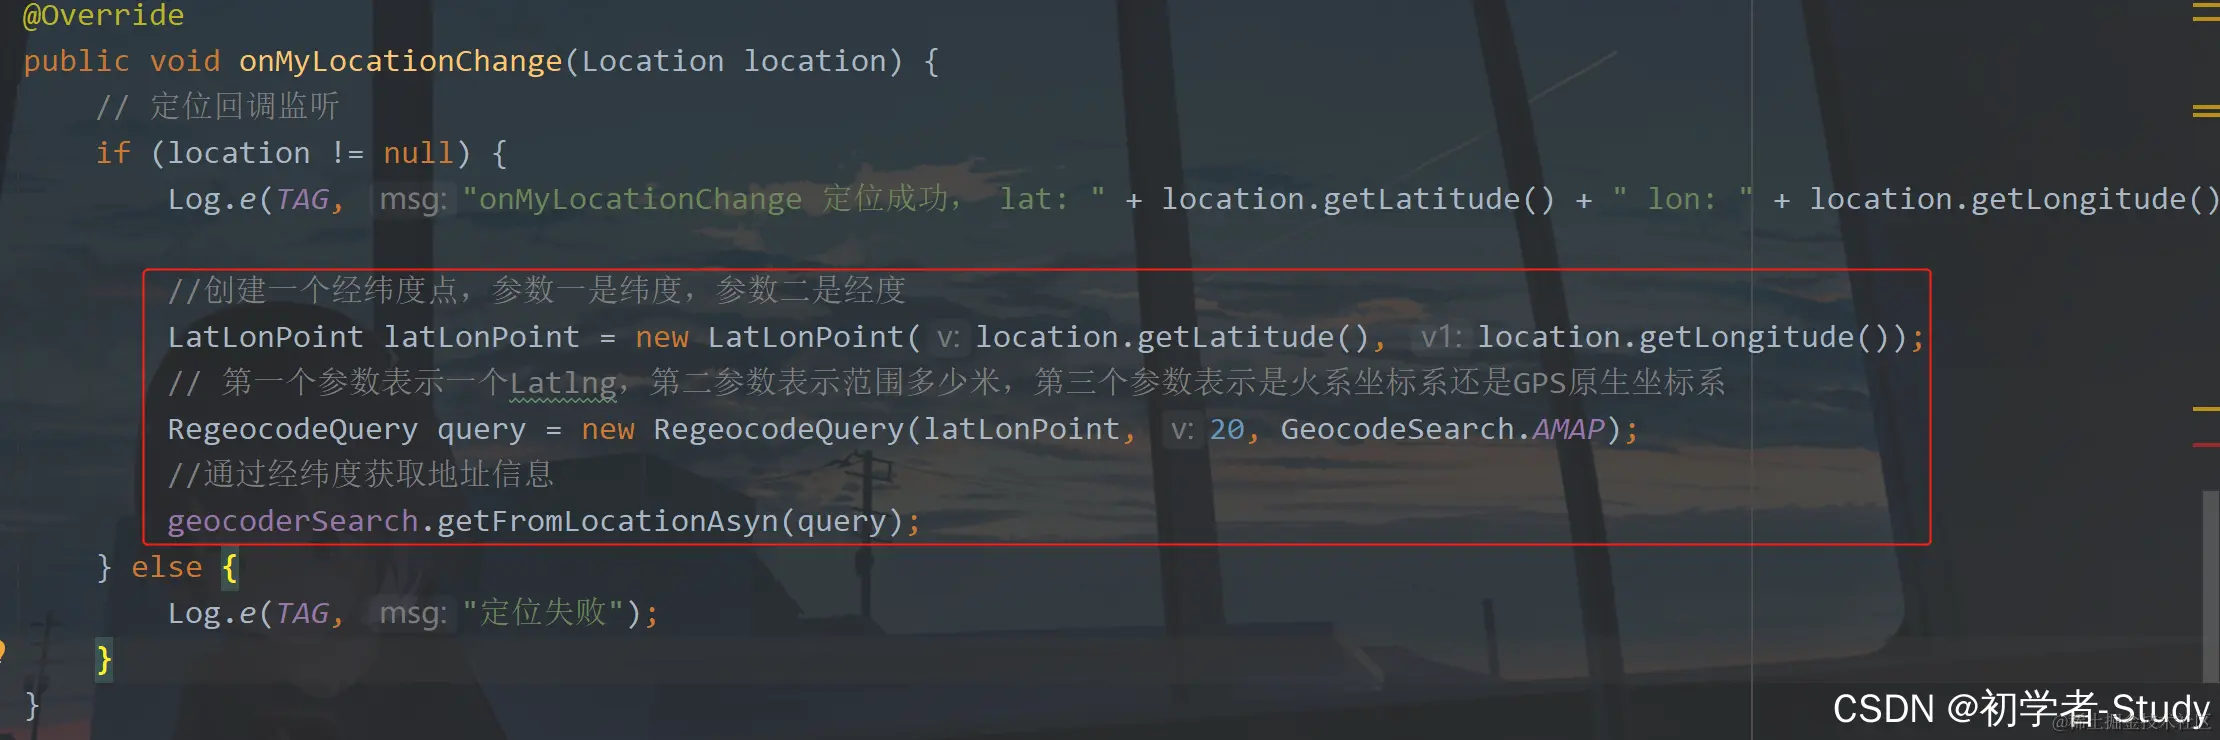Click the comment '// 定位回调监听'

pyautogui.click(x=218, y=106)
